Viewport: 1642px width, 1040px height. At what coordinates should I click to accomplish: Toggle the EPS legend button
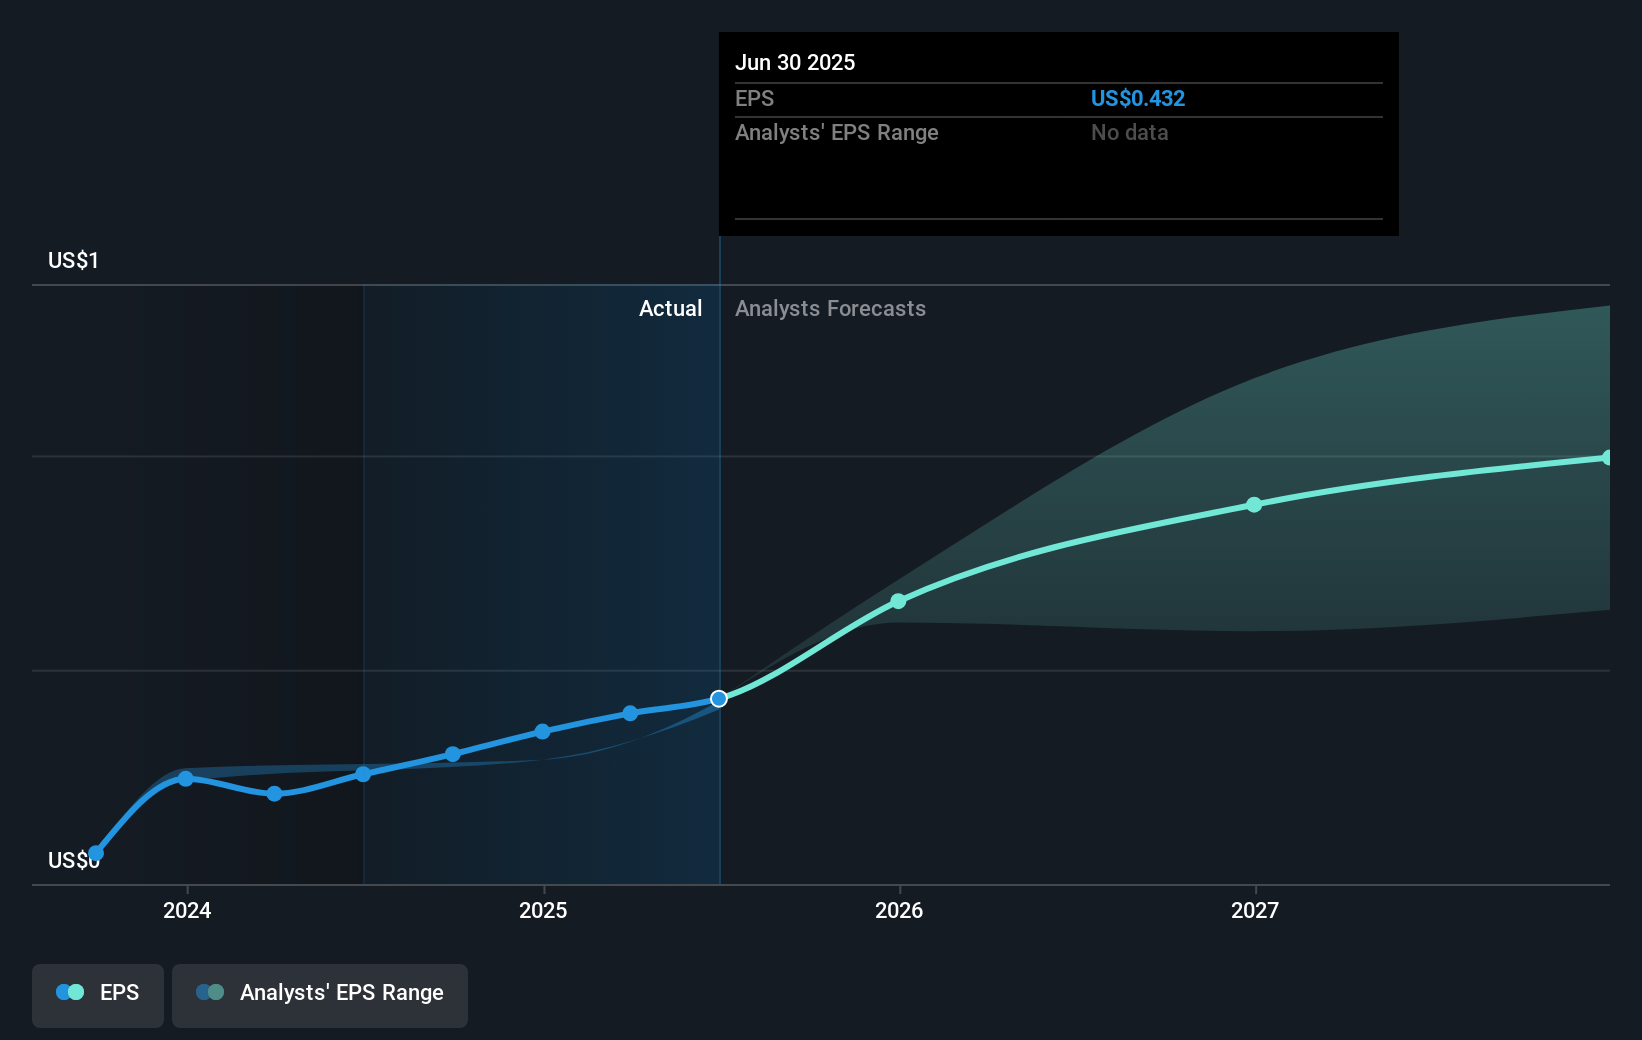(x=98, y=994)
